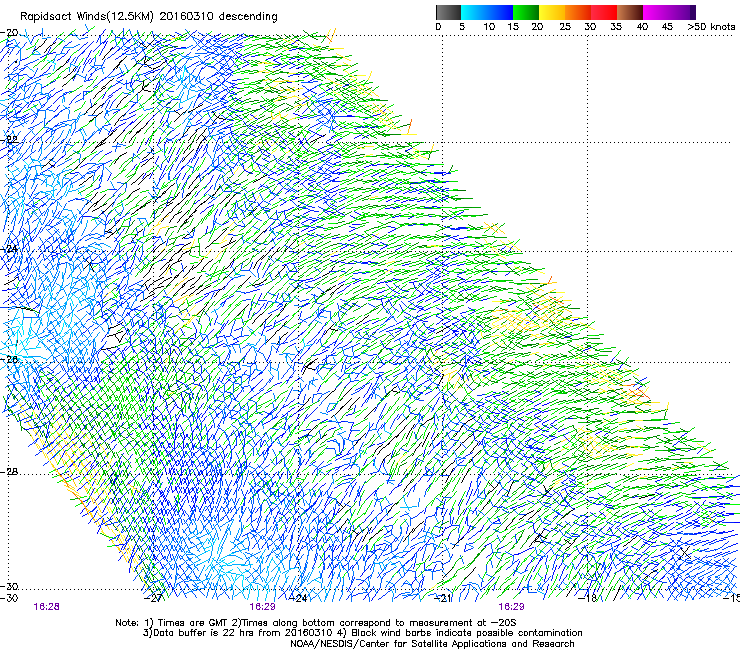This screenshot has height=650, width=740.
Task: Click the gray 0-5 knots legend swatch
Action: click(448, 12)
